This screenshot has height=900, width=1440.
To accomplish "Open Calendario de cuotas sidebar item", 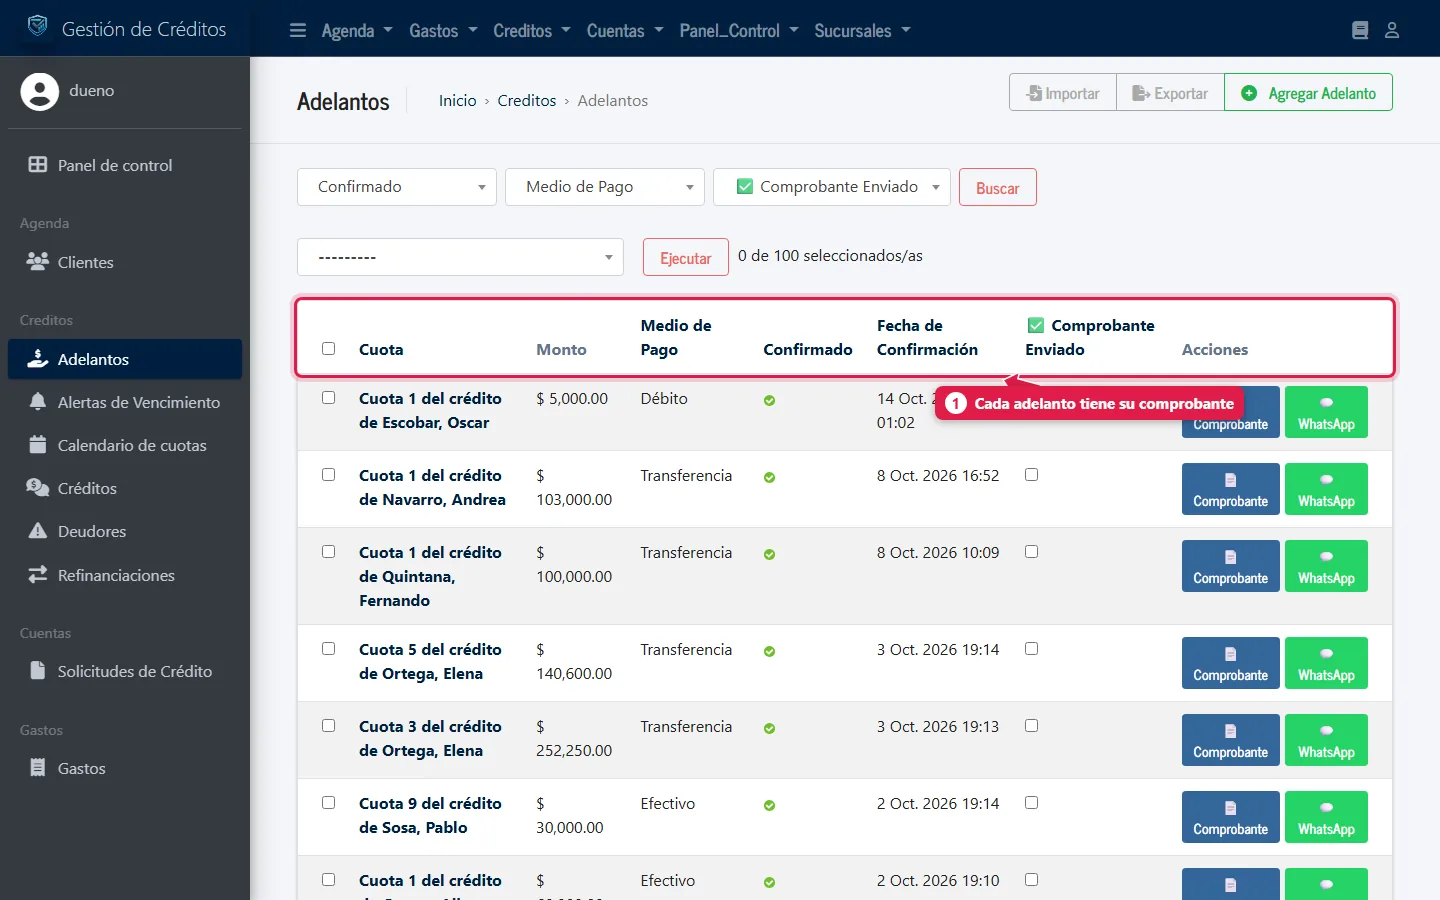I will pos(125,445).
